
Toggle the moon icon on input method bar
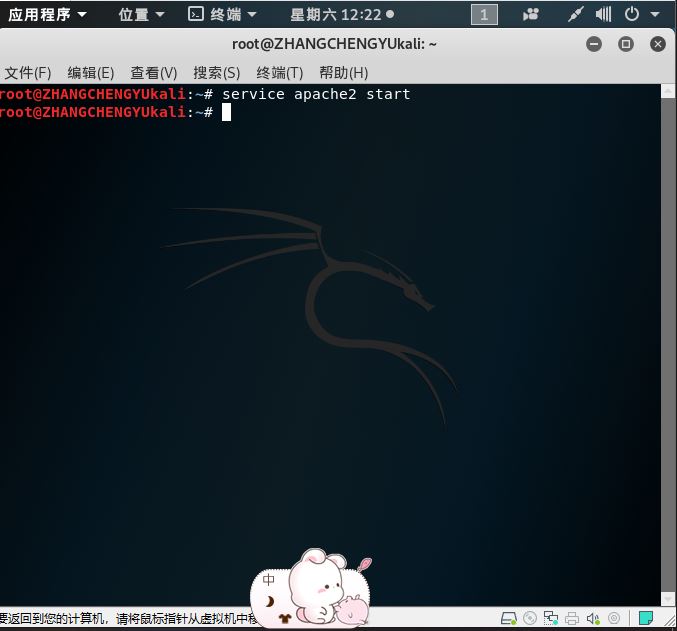click(269, 601)
